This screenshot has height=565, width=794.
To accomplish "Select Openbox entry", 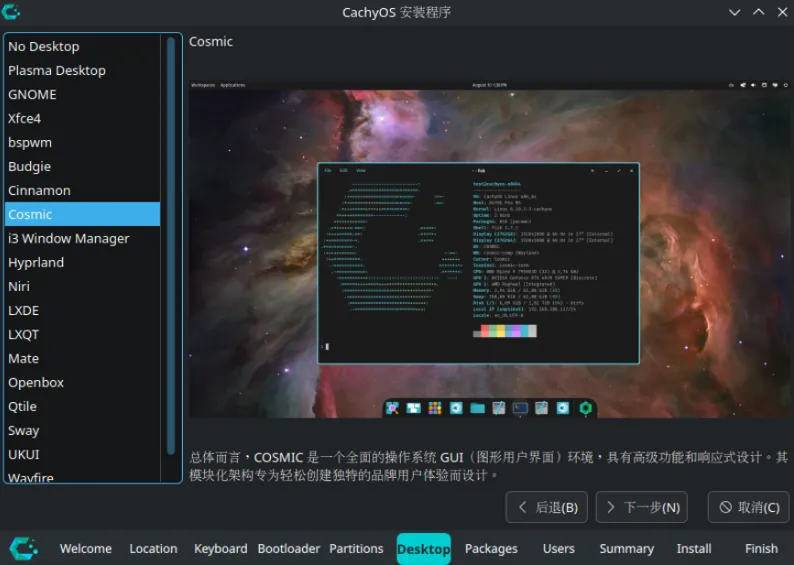I will 83,382.
